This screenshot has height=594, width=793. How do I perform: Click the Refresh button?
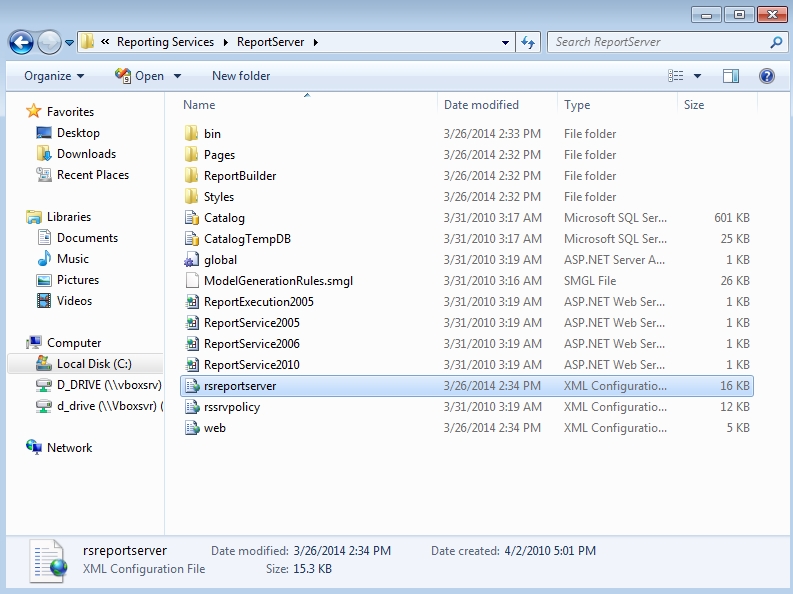pyautogui.click(x=528, y=42)
